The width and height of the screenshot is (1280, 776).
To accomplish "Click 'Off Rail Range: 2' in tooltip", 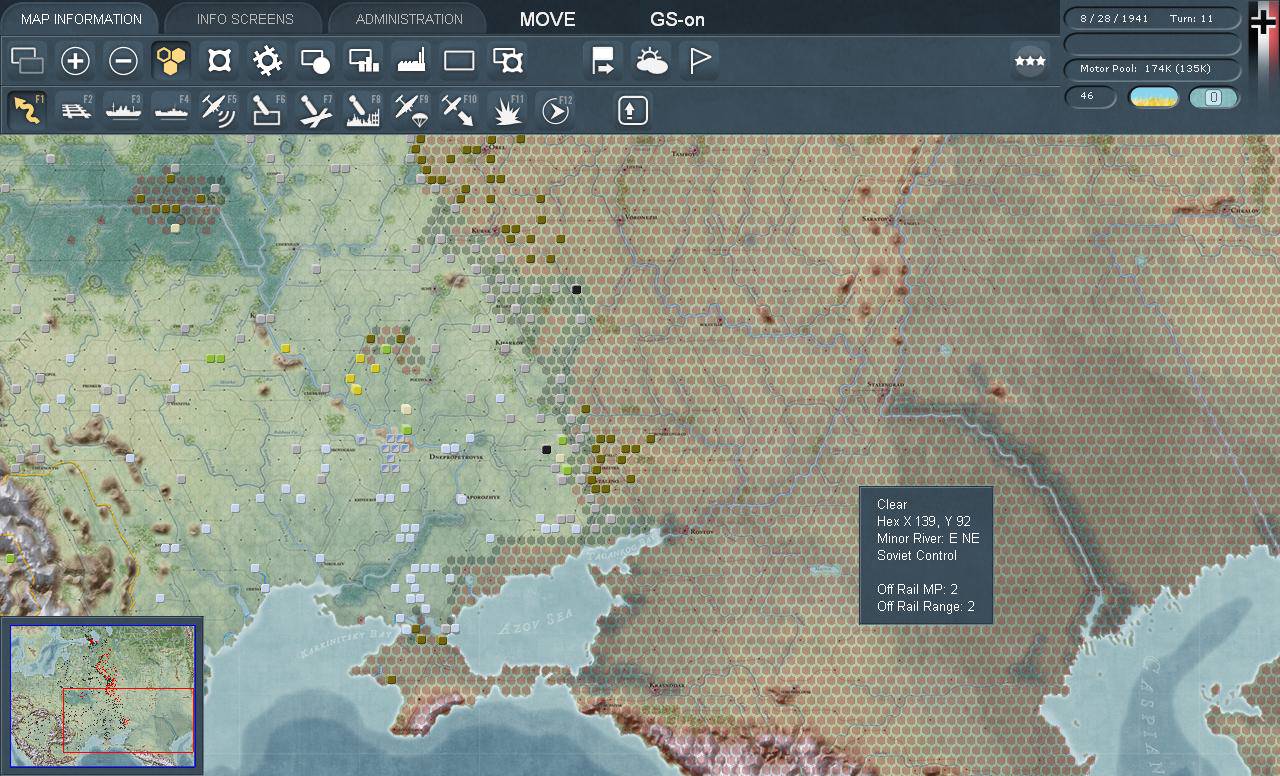I will tap(926, 606).
